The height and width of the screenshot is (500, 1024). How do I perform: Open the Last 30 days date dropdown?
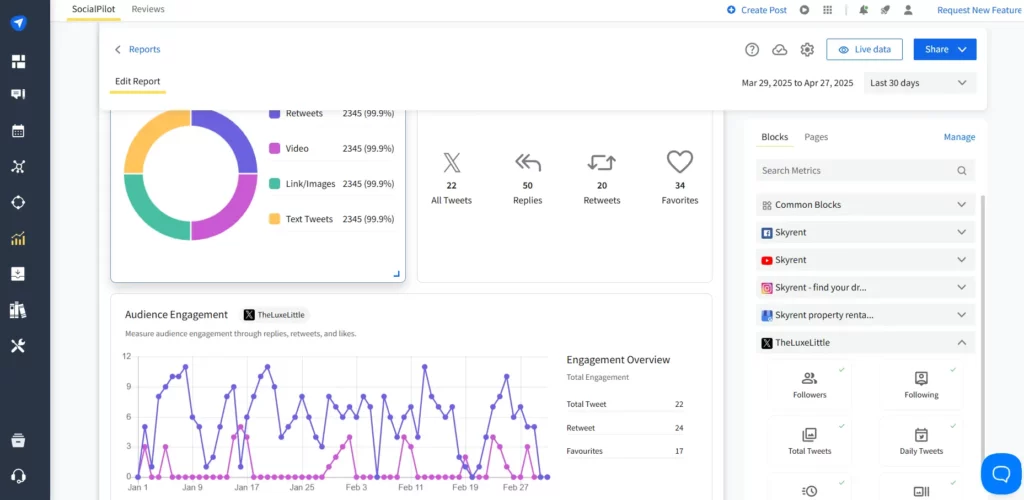[920, 83]
